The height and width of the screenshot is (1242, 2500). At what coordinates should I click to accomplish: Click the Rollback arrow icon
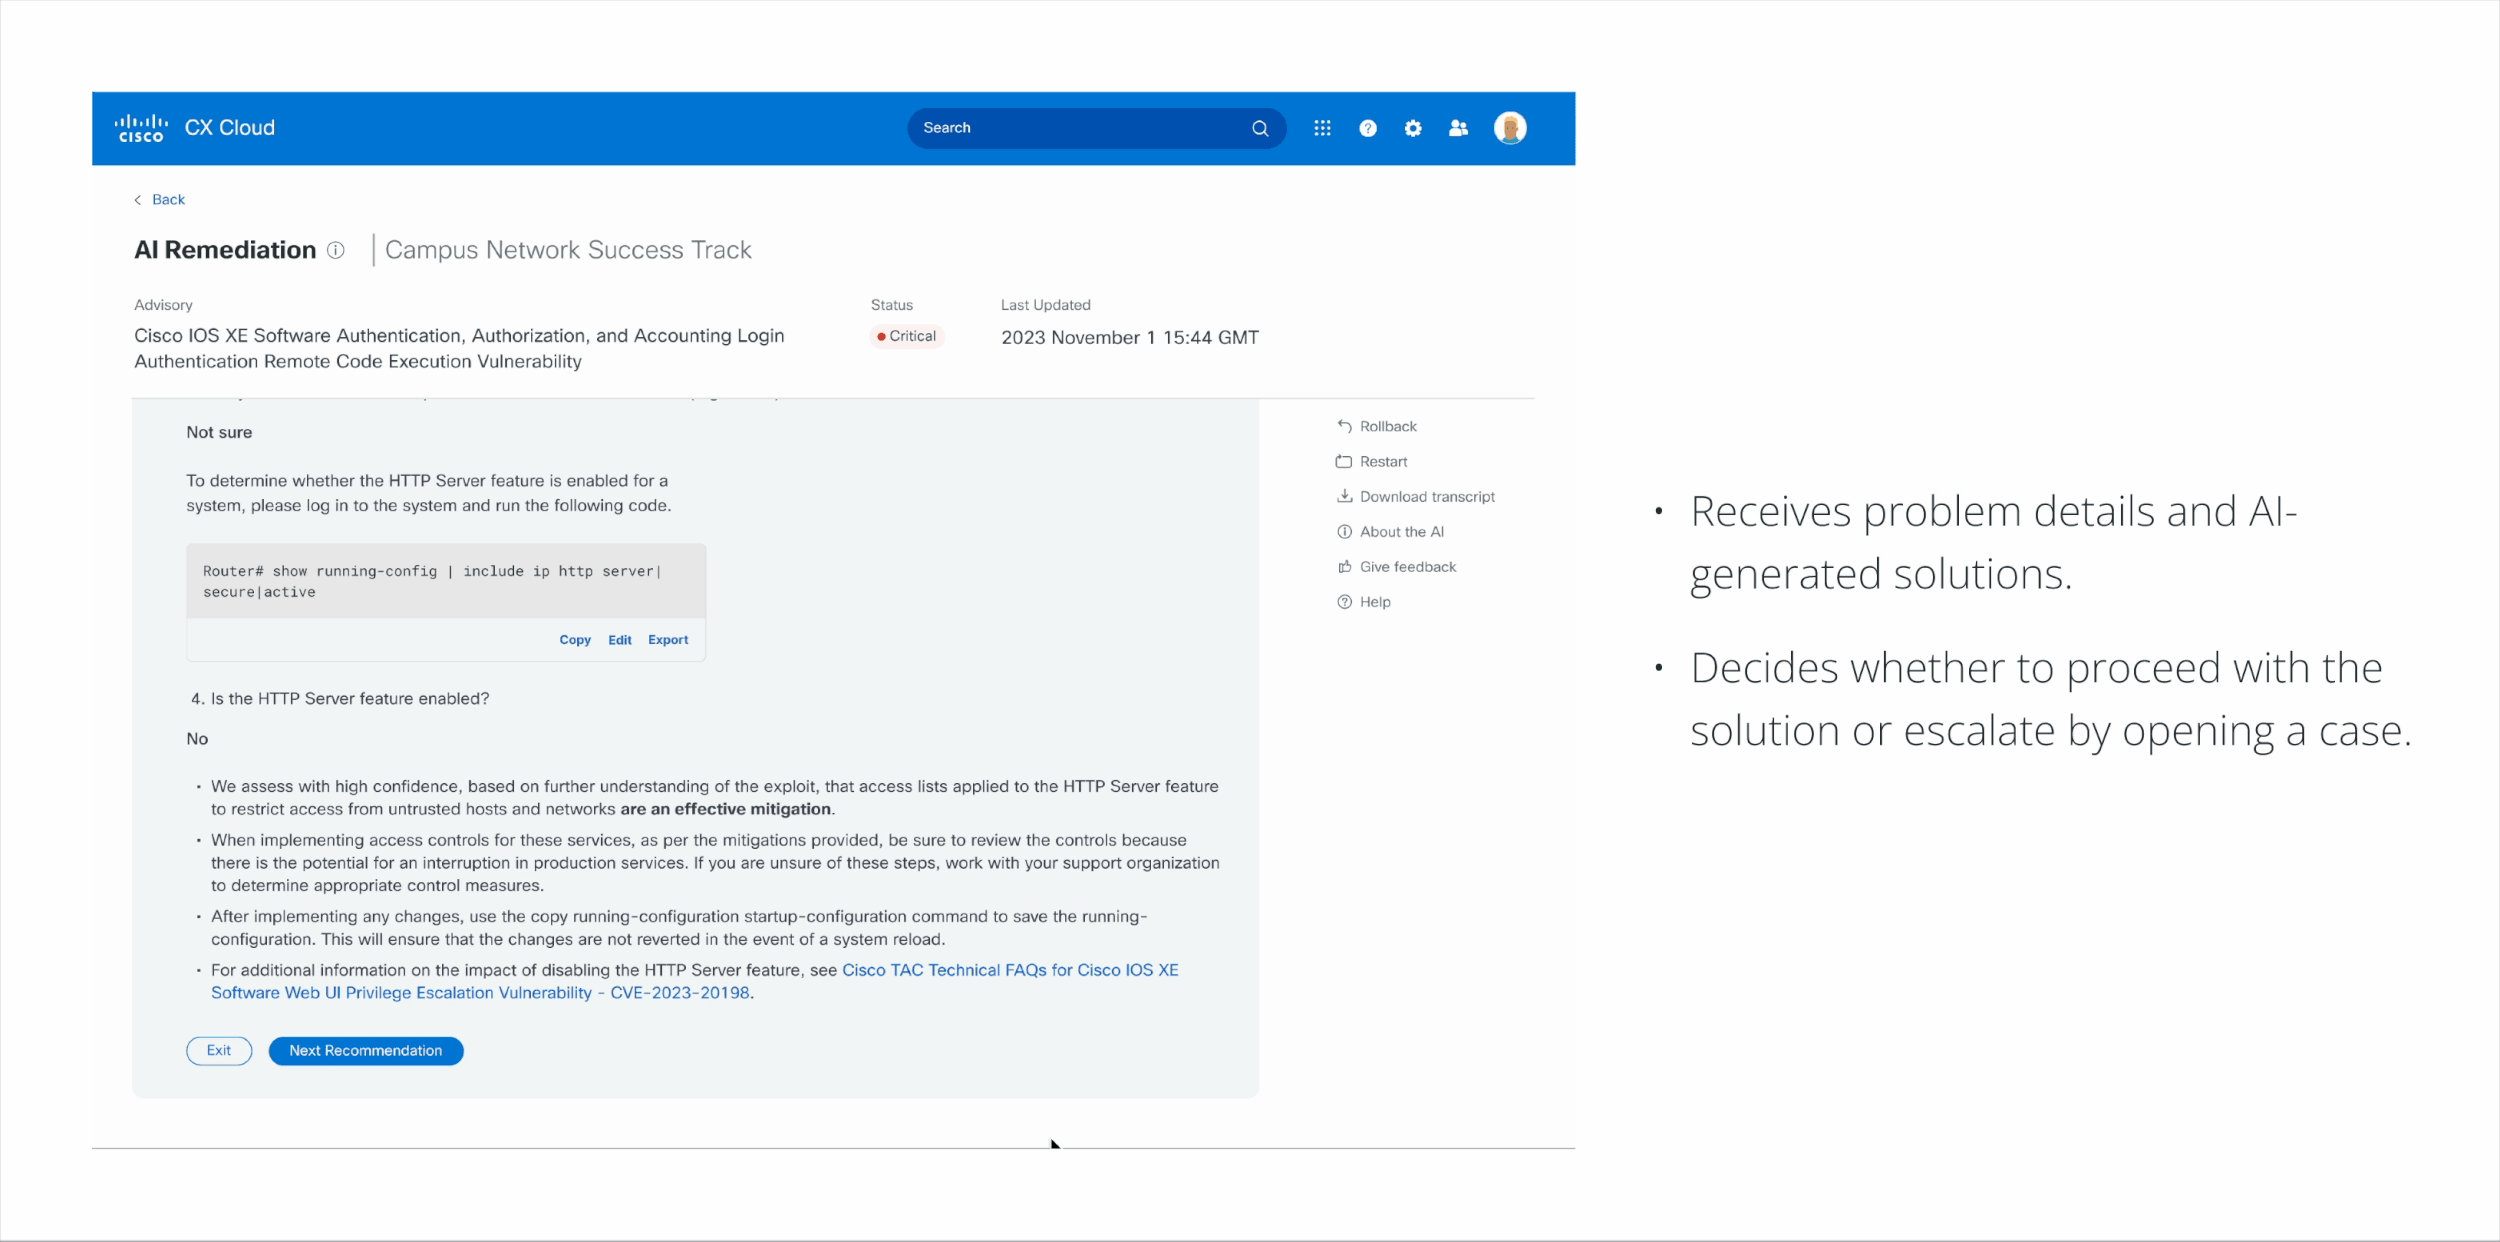(1344, 426)
